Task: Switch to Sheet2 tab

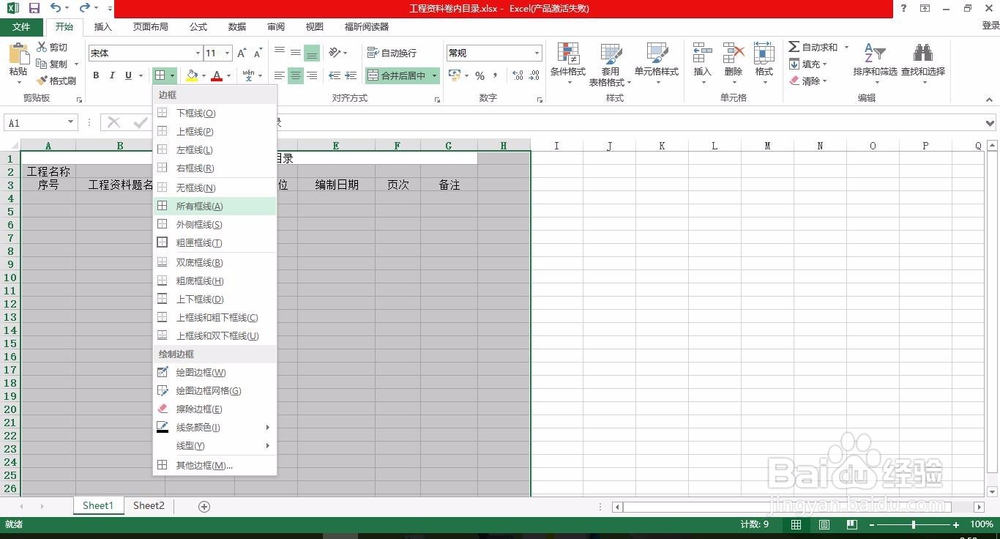Action: tap(149, 505)
